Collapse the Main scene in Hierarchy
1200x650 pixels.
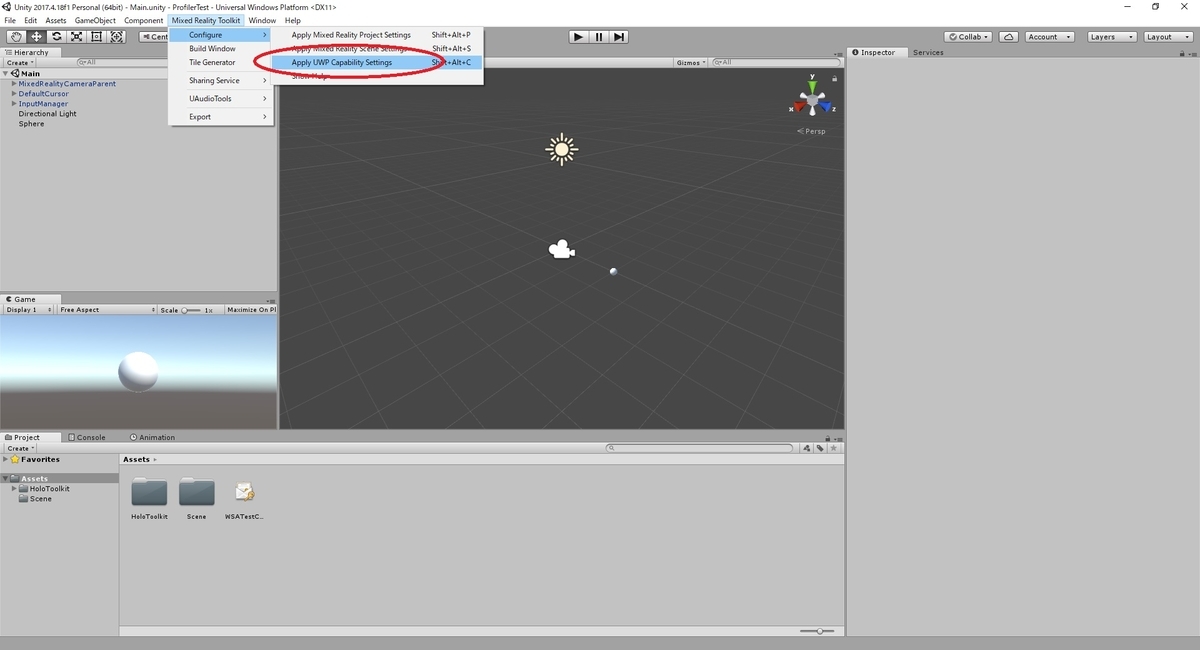pos(7,73)
